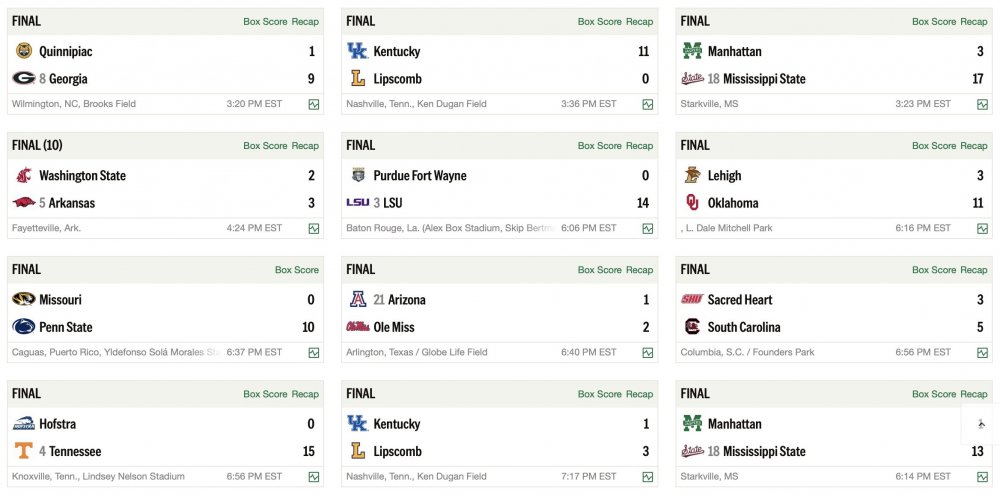Click the Arkansas Razorbacks logo
This screenshot has height=495, width=1000.
(23, 203)
